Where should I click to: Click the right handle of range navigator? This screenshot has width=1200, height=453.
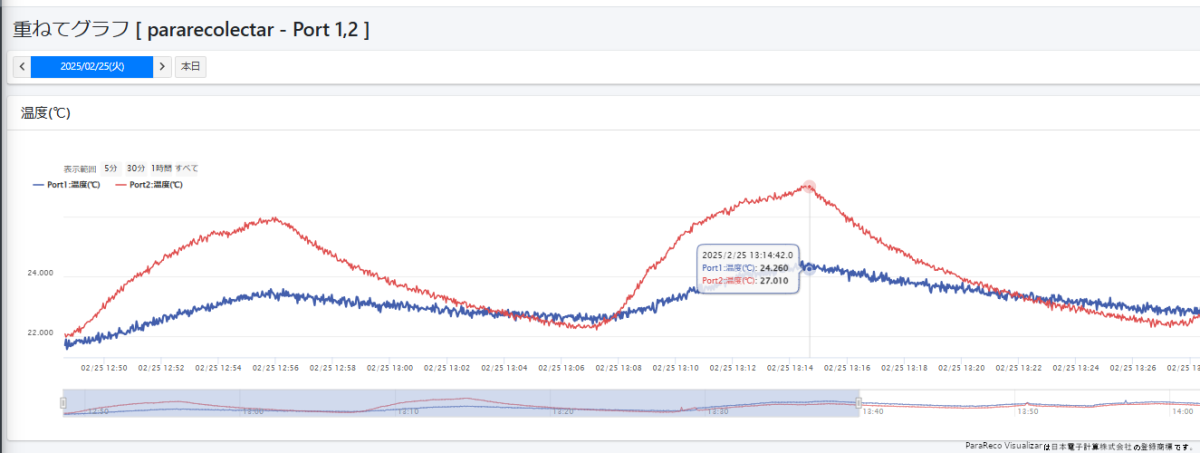pos(859,403)
